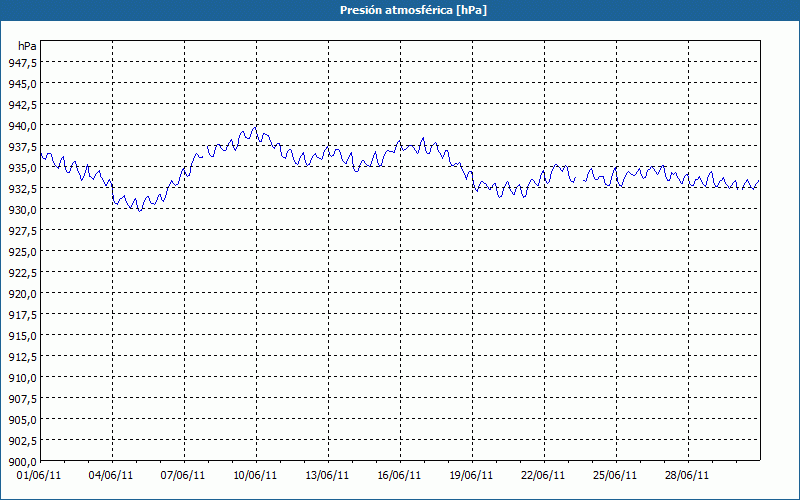Click the 10/06/11 date label
The image size is (800, 500).
pos(255,475)
